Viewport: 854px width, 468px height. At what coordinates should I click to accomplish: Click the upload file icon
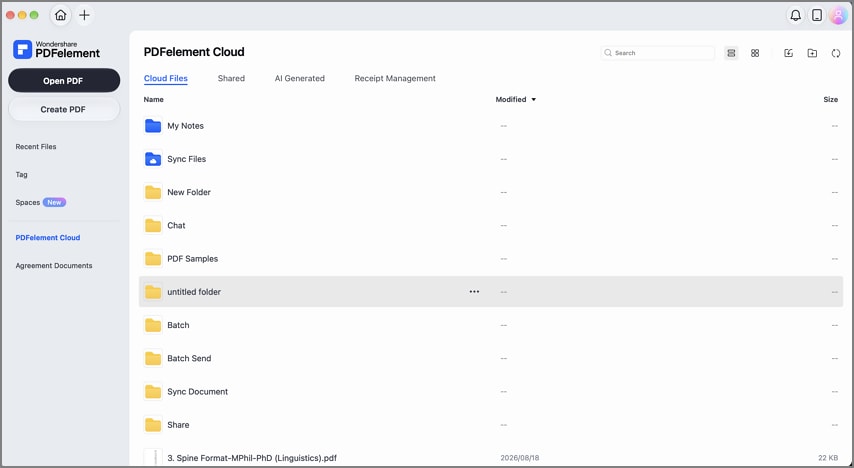[x=788, y=53]
